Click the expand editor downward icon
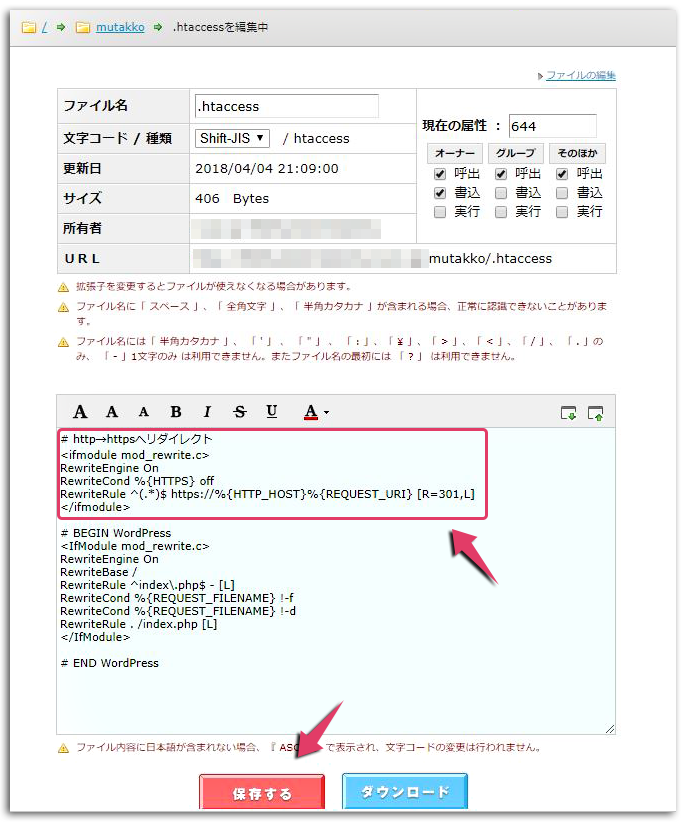 568,412
